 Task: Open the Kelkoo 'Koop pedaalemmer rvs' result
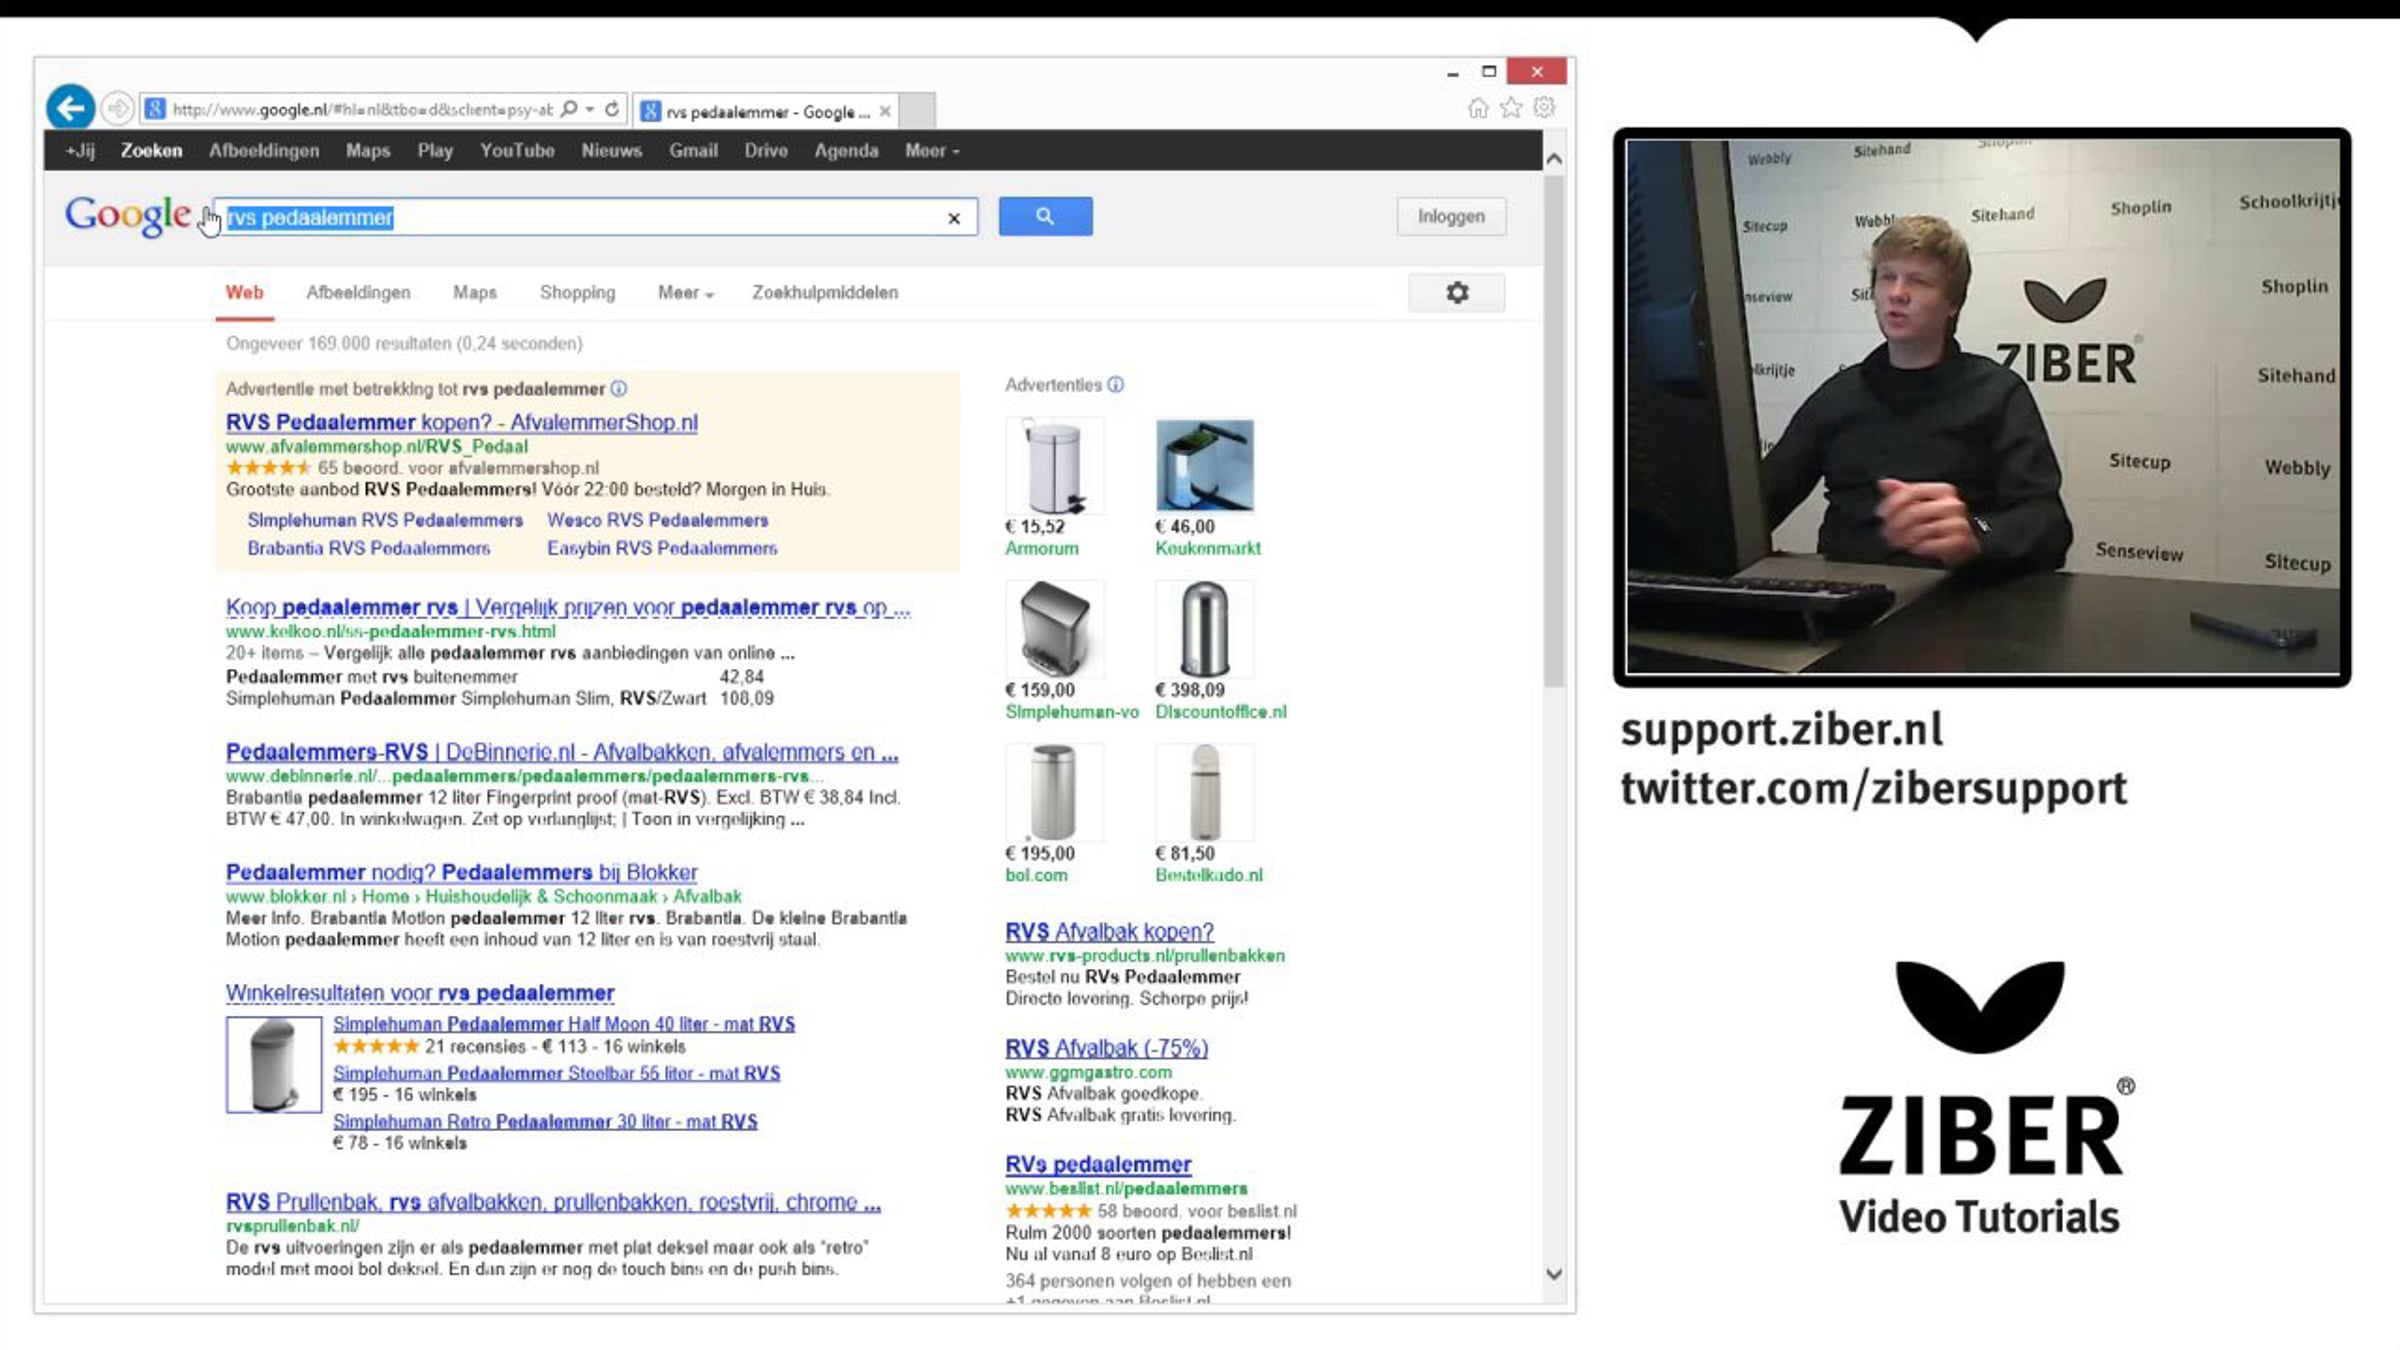tap(568, 608)
